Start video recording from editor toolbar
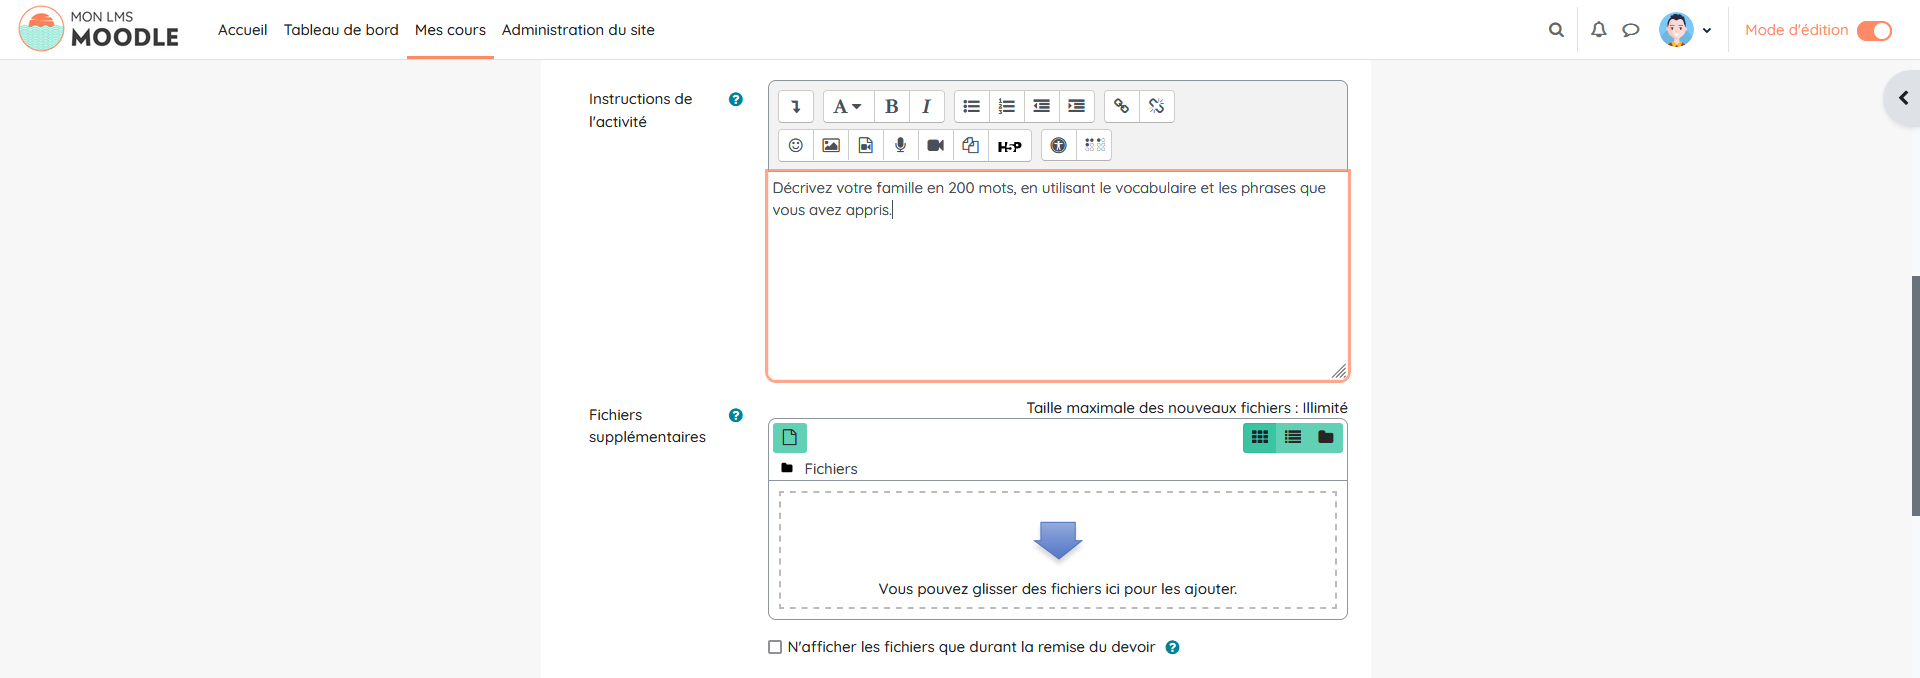The width and height of the screenshot is (1920, 678). (x=935, y=146)
